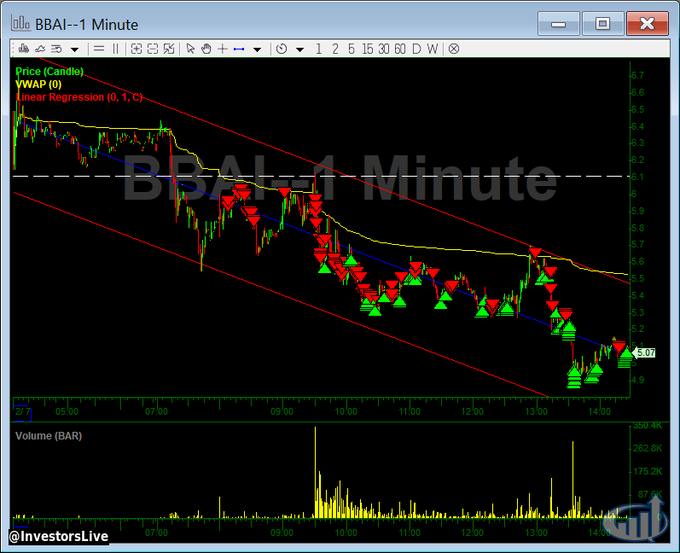
Task: Click the chart type bars icon in toolbar
Action: (24, 49)
